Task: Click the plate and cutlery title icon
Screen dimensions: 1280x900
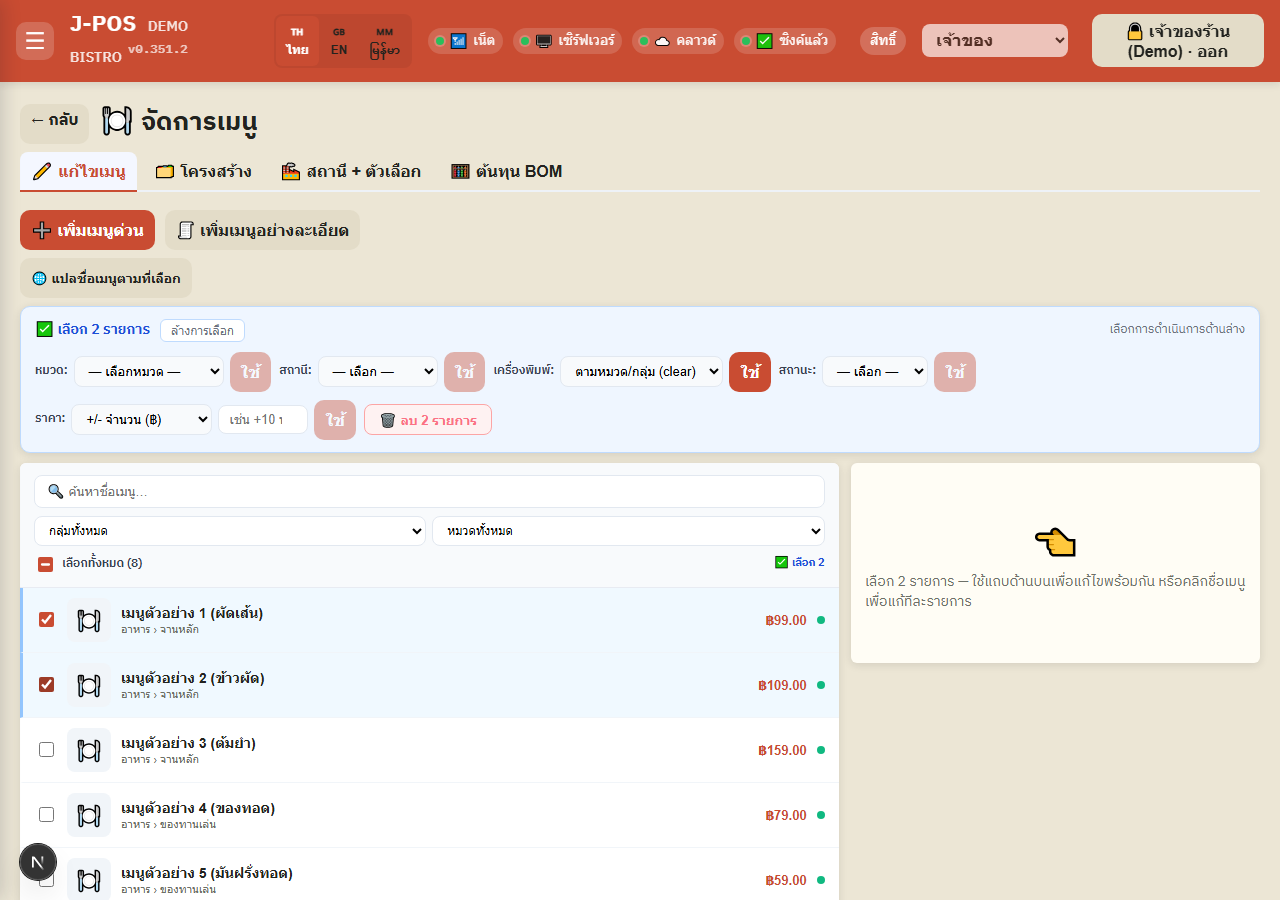Action: (x=117, y=122)
